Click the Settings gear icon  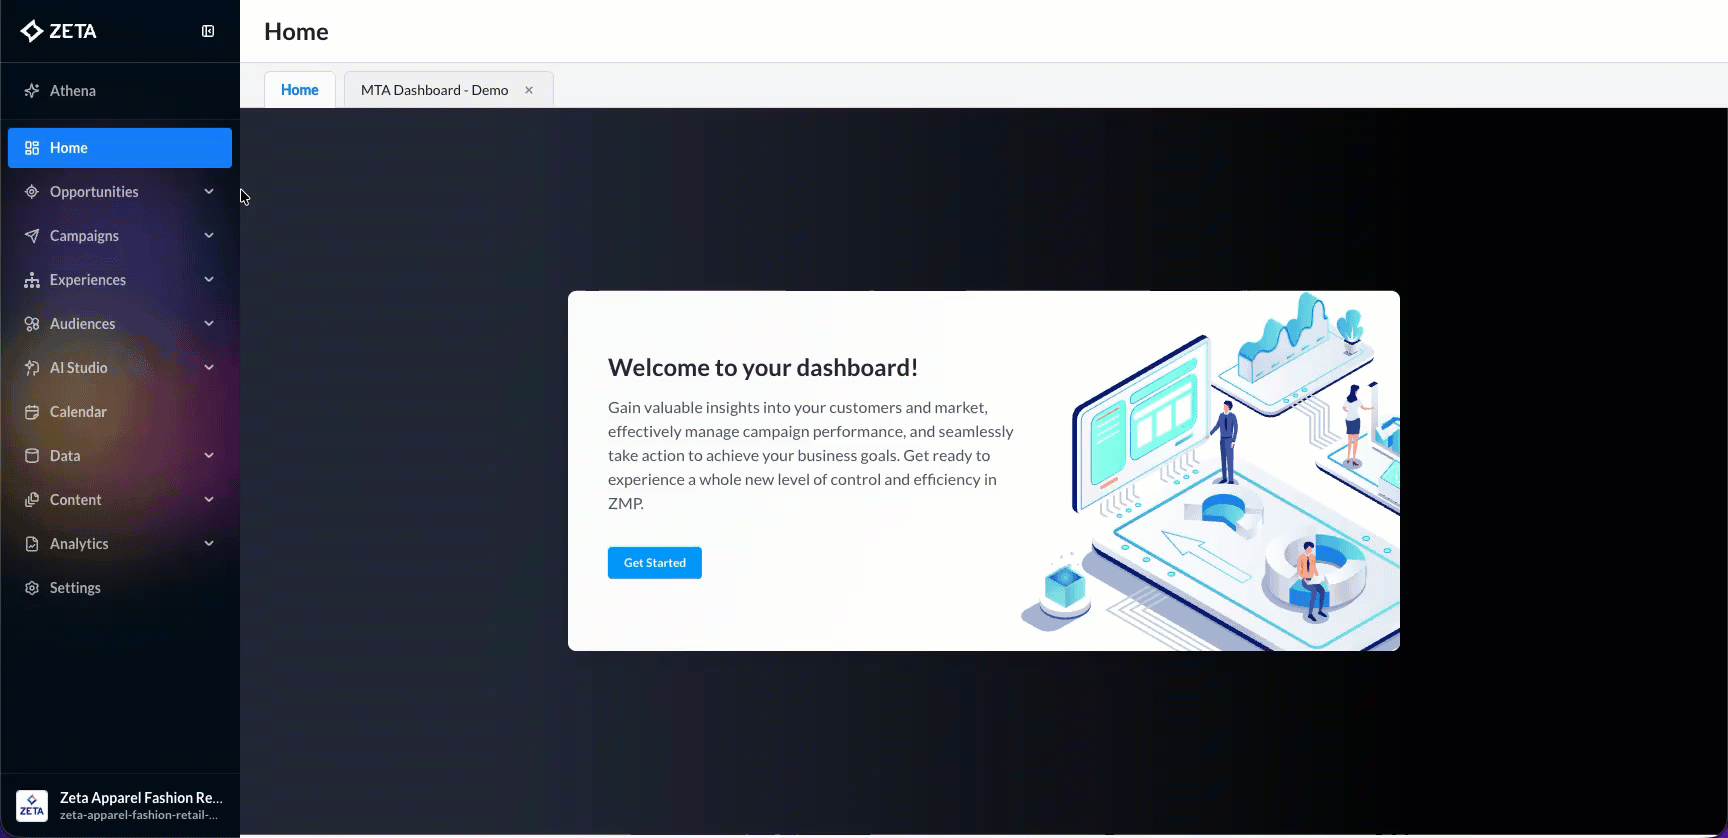[x=32, y=588]
